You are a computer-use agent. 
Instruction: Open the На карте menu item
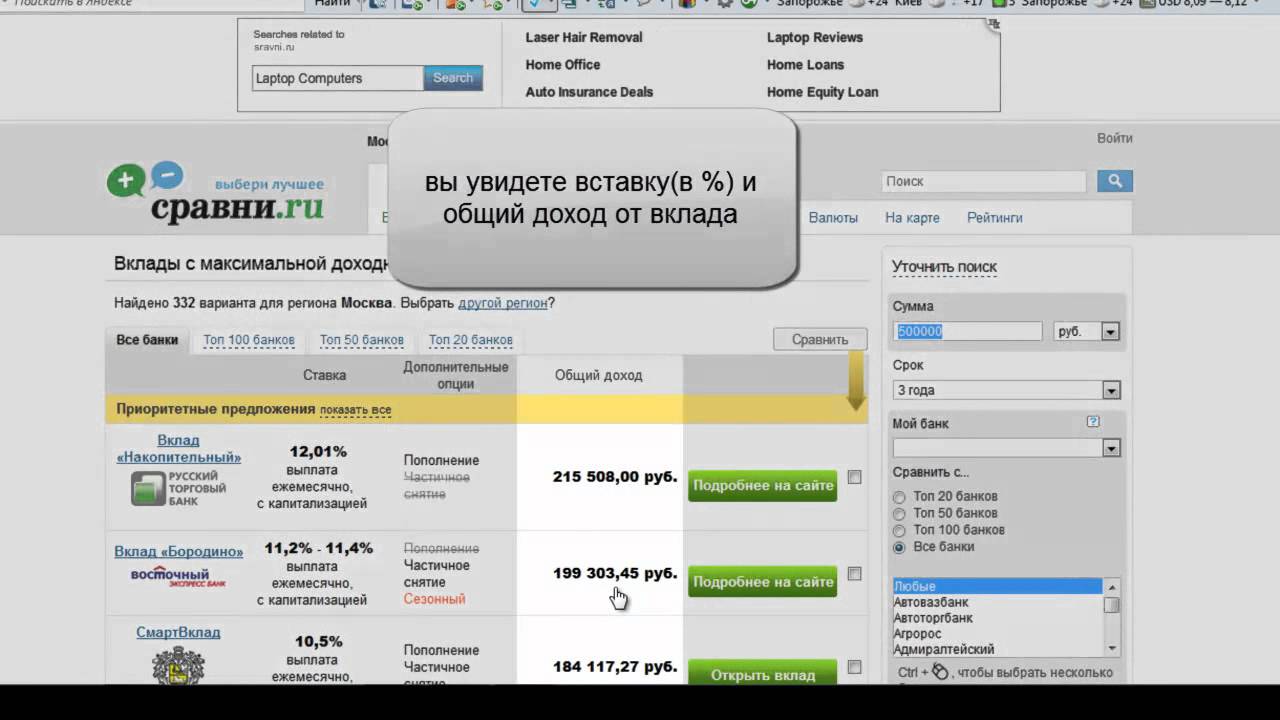(x=912, y=218)
